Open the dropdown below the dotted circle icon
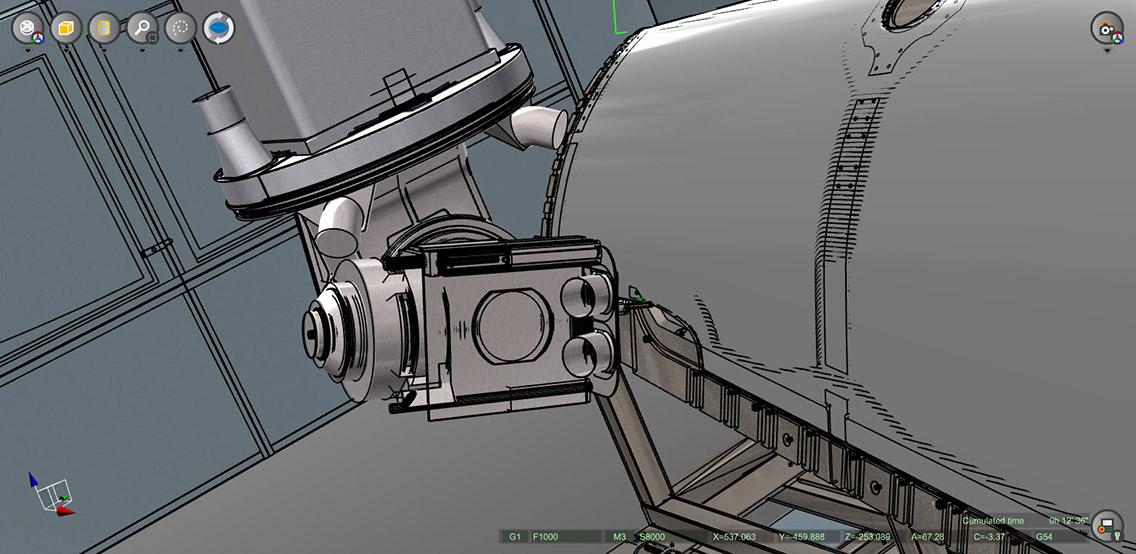Screen dimensions: 1136x554 coord(181,49)
